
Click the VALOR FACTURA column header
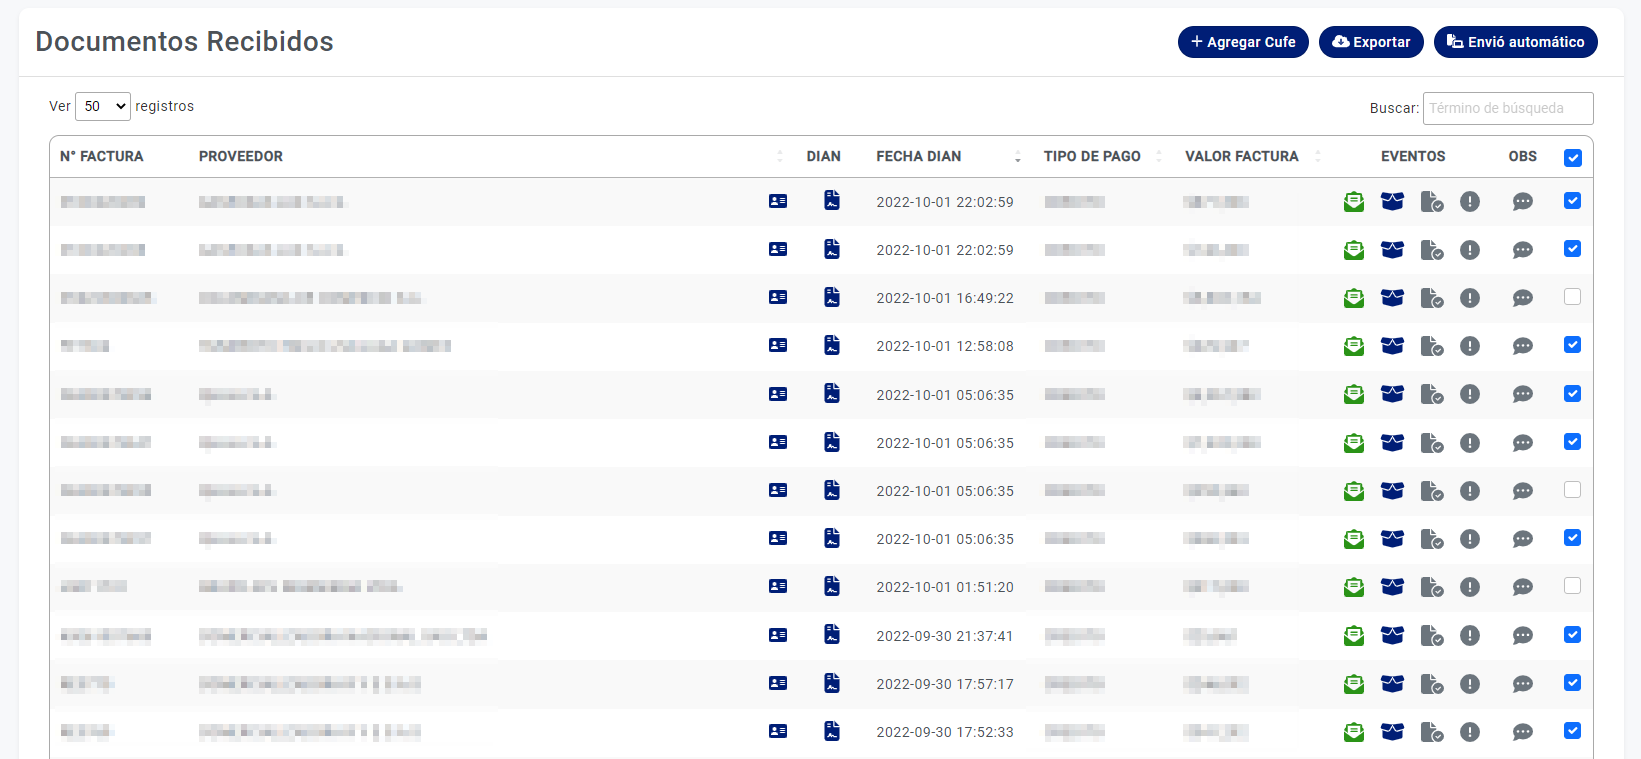[1241, 157]
